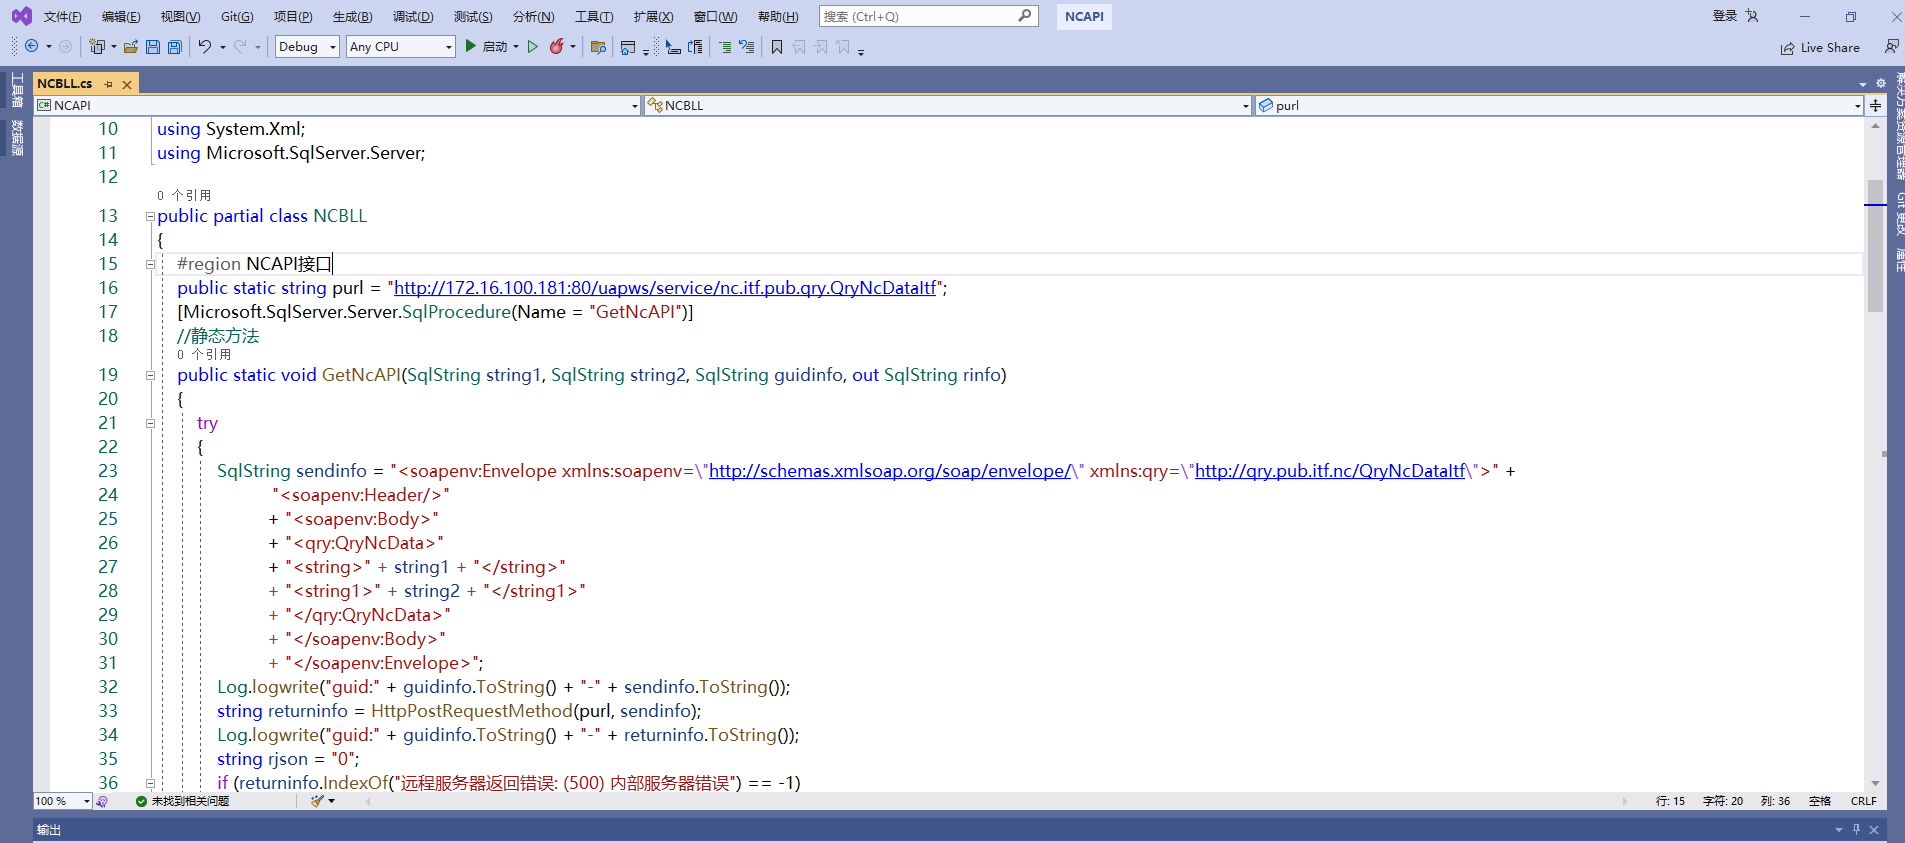Click the Find in Files folder icon
1905x843 pixels.
599,46
